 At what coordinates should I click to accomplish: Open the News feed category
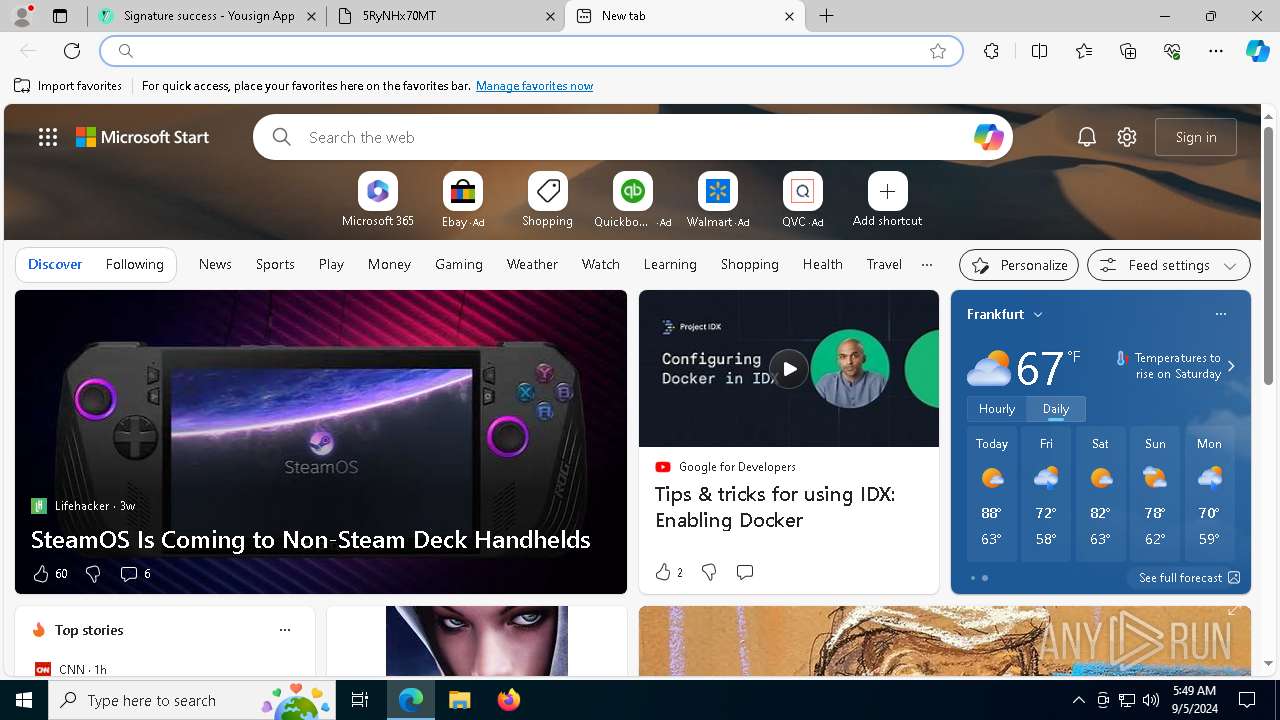tap(215, 264)
